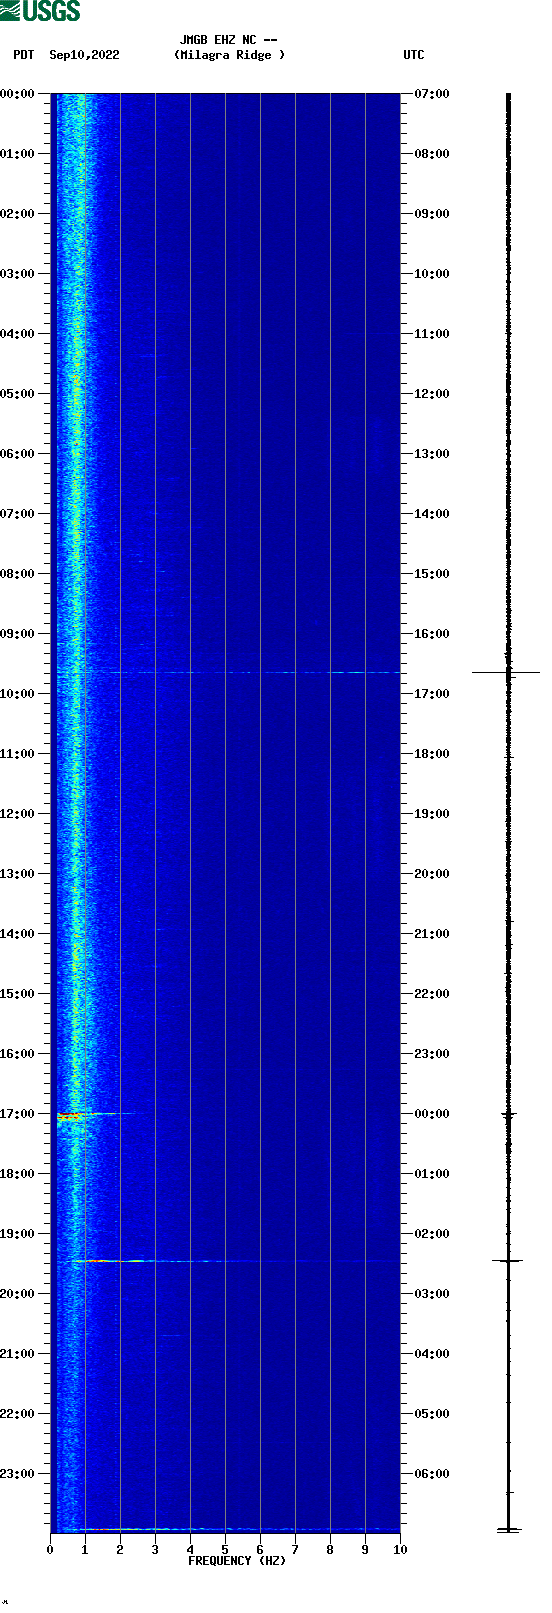Click the 03:00 UTC time label
This screenshot has width=552, height=1613.
(432, 1294)
